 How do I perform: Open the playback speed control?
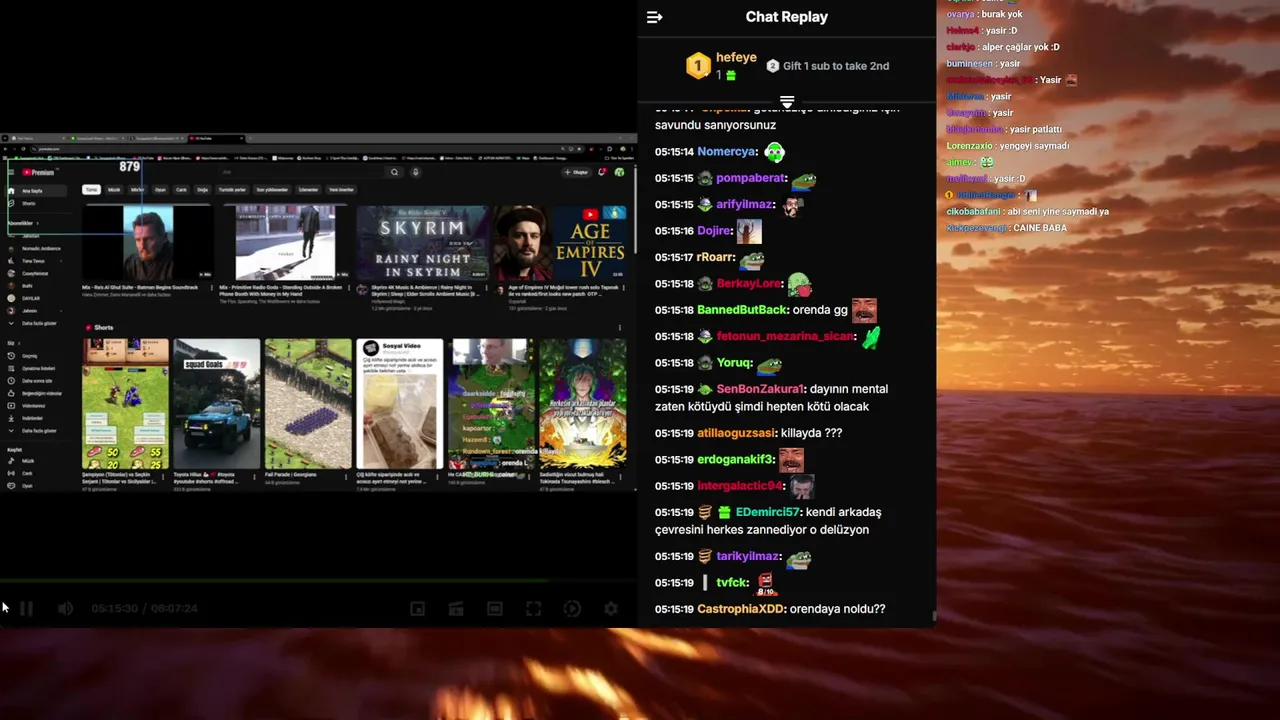(572, 608)
